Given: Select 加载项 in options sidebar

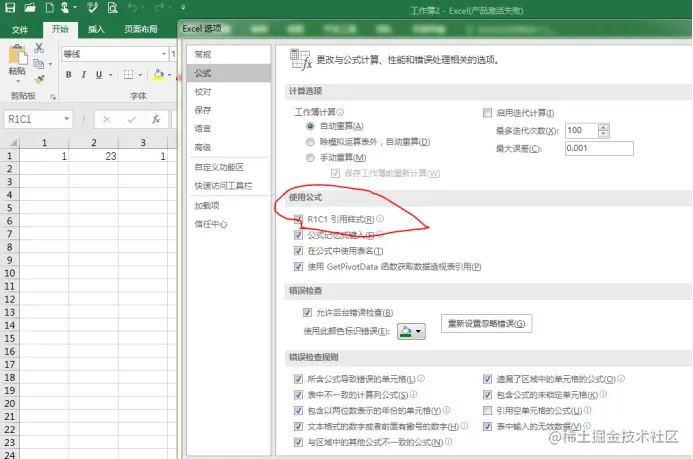Looking at the screenshot, I should pyautogui.click(x=228, y=205).
